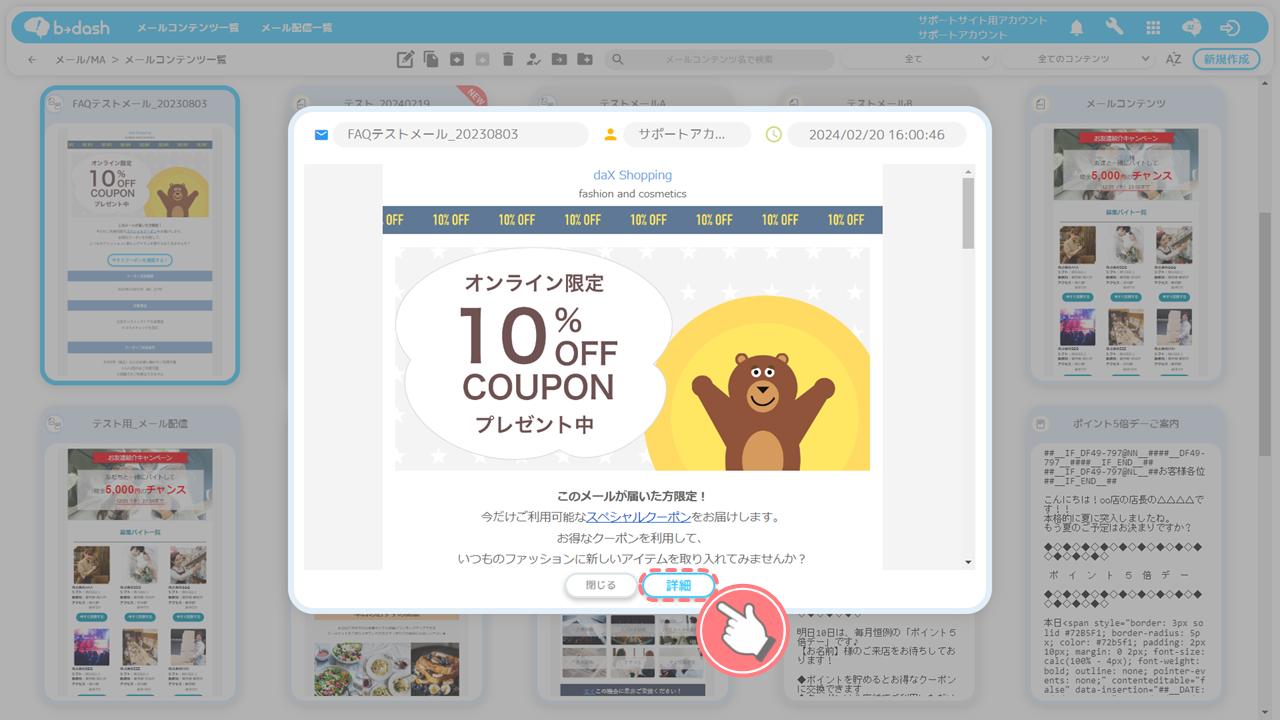
Task: Click the preview scrollbar down arrow
Action: 968,562
